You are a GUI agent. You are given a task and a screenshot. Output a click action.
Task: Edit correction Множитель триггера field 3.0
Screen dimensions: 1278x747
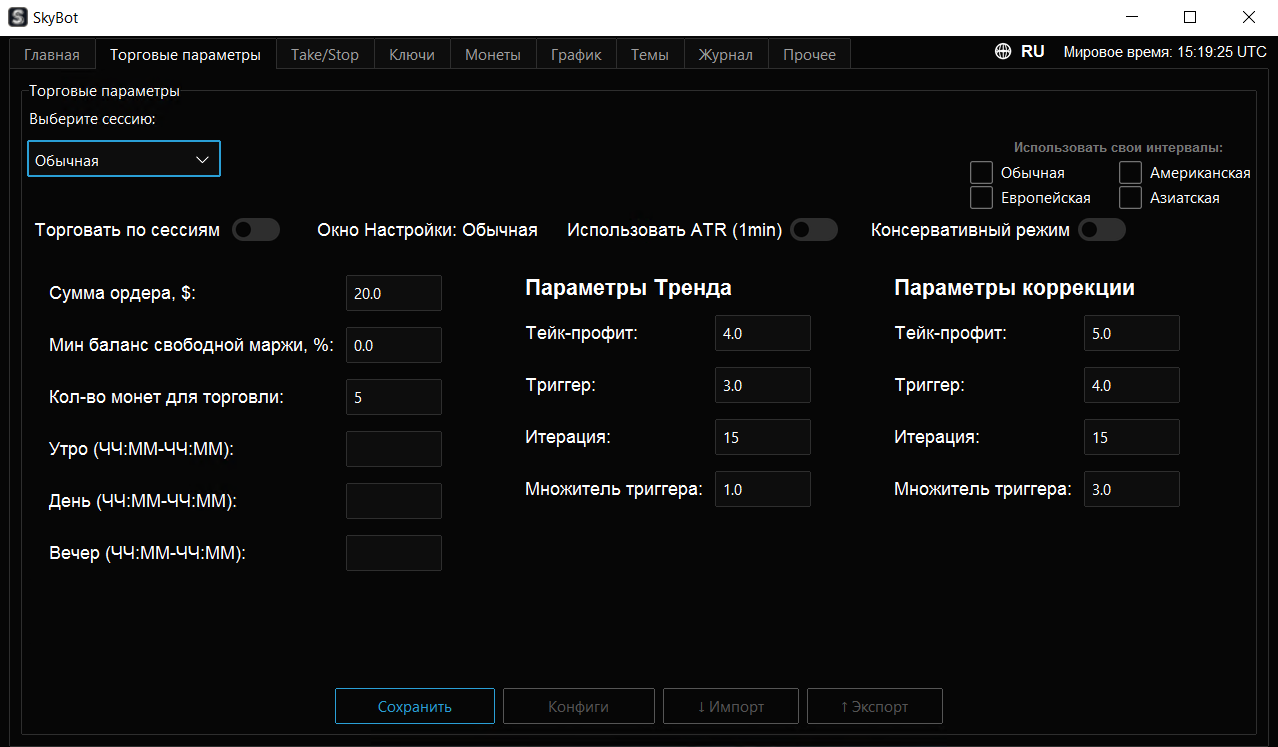pyautogui.click(x=1132, y=489)
